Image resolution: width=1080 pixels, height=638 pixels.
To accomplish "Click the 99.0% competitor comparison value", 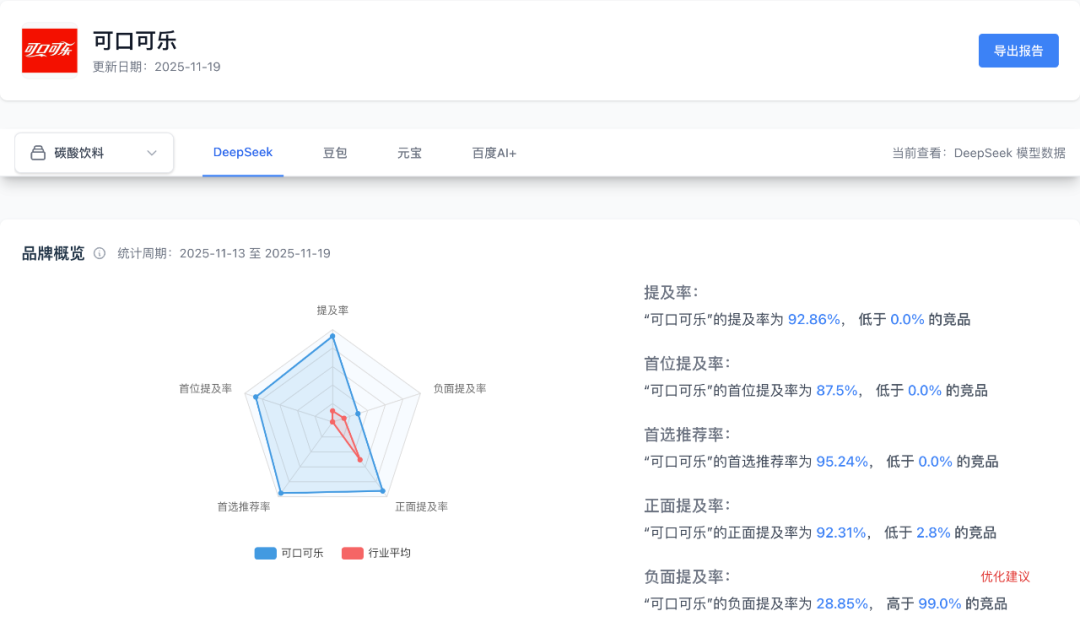I will pos(939,604).
